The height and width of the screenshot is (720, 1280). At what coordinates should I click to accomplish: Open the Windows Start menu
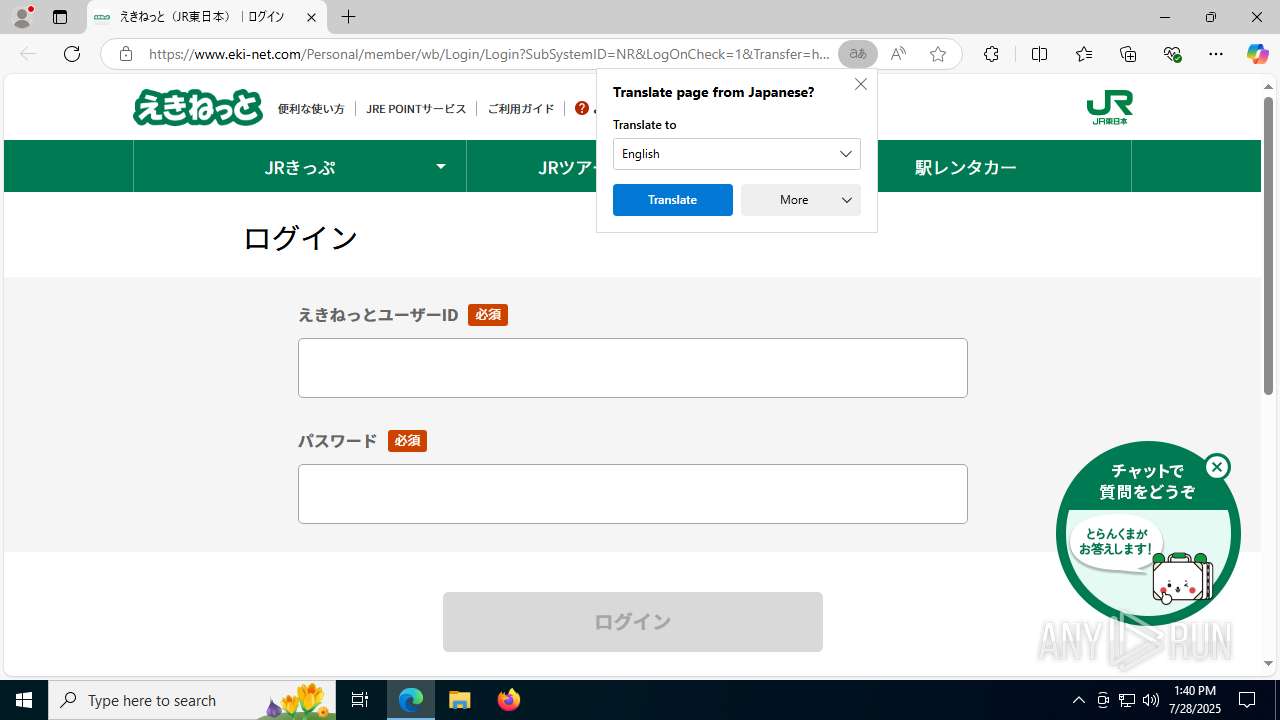click(x=24, y=700)
